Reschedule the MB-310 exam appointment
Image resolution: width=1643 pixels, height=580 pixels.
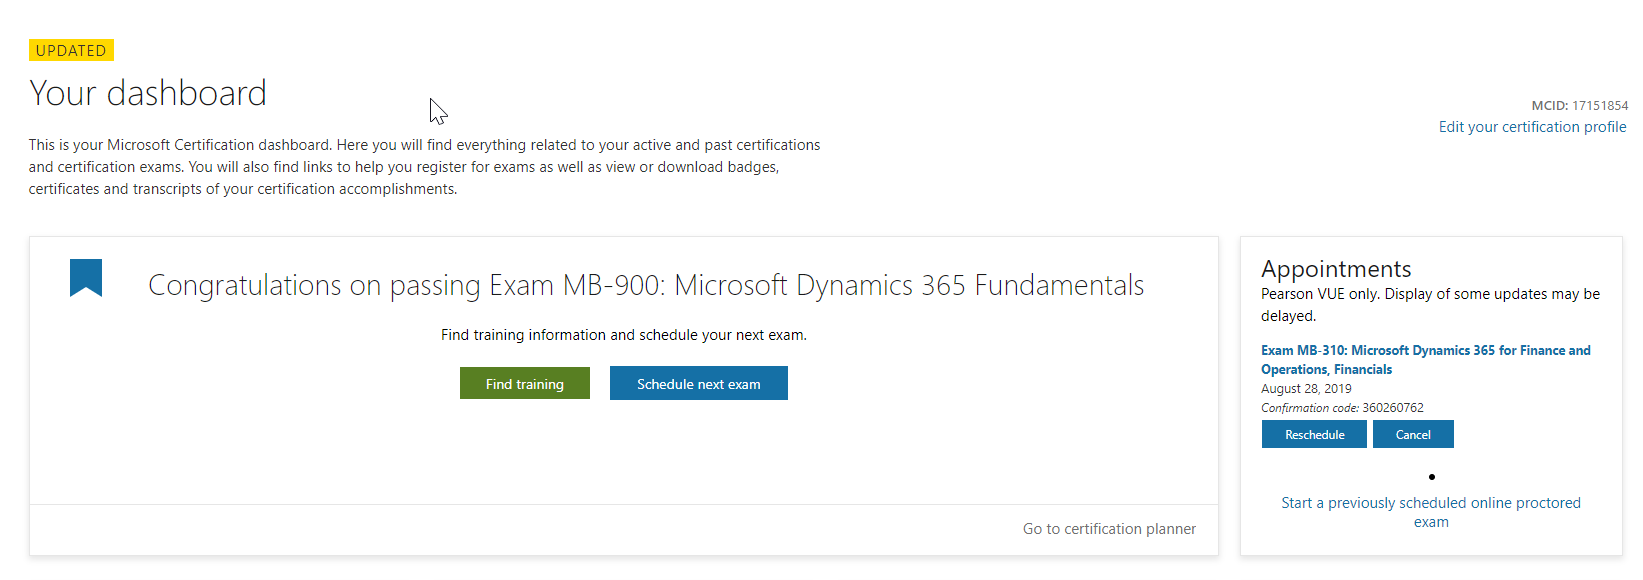click(1314, 434)
